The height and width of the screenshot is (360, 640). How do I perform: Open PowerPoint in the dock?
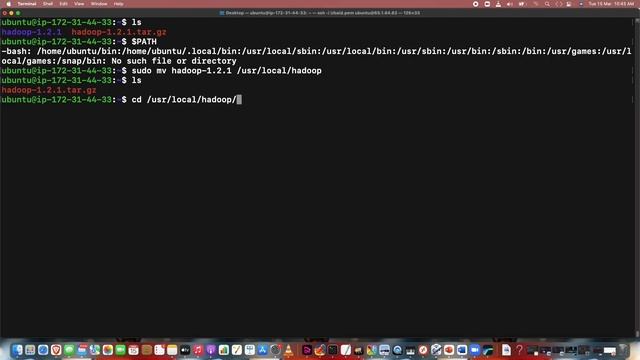click(x=449, y=350)
